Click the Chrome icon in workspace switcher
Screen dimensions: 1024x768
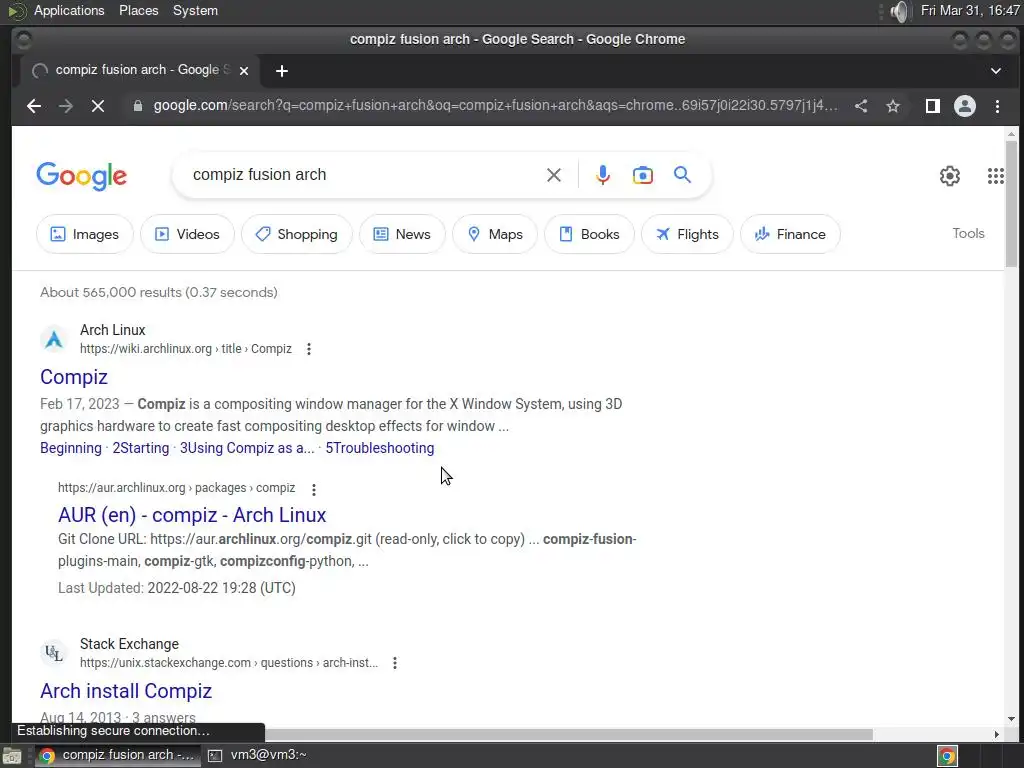coord(947,756)
